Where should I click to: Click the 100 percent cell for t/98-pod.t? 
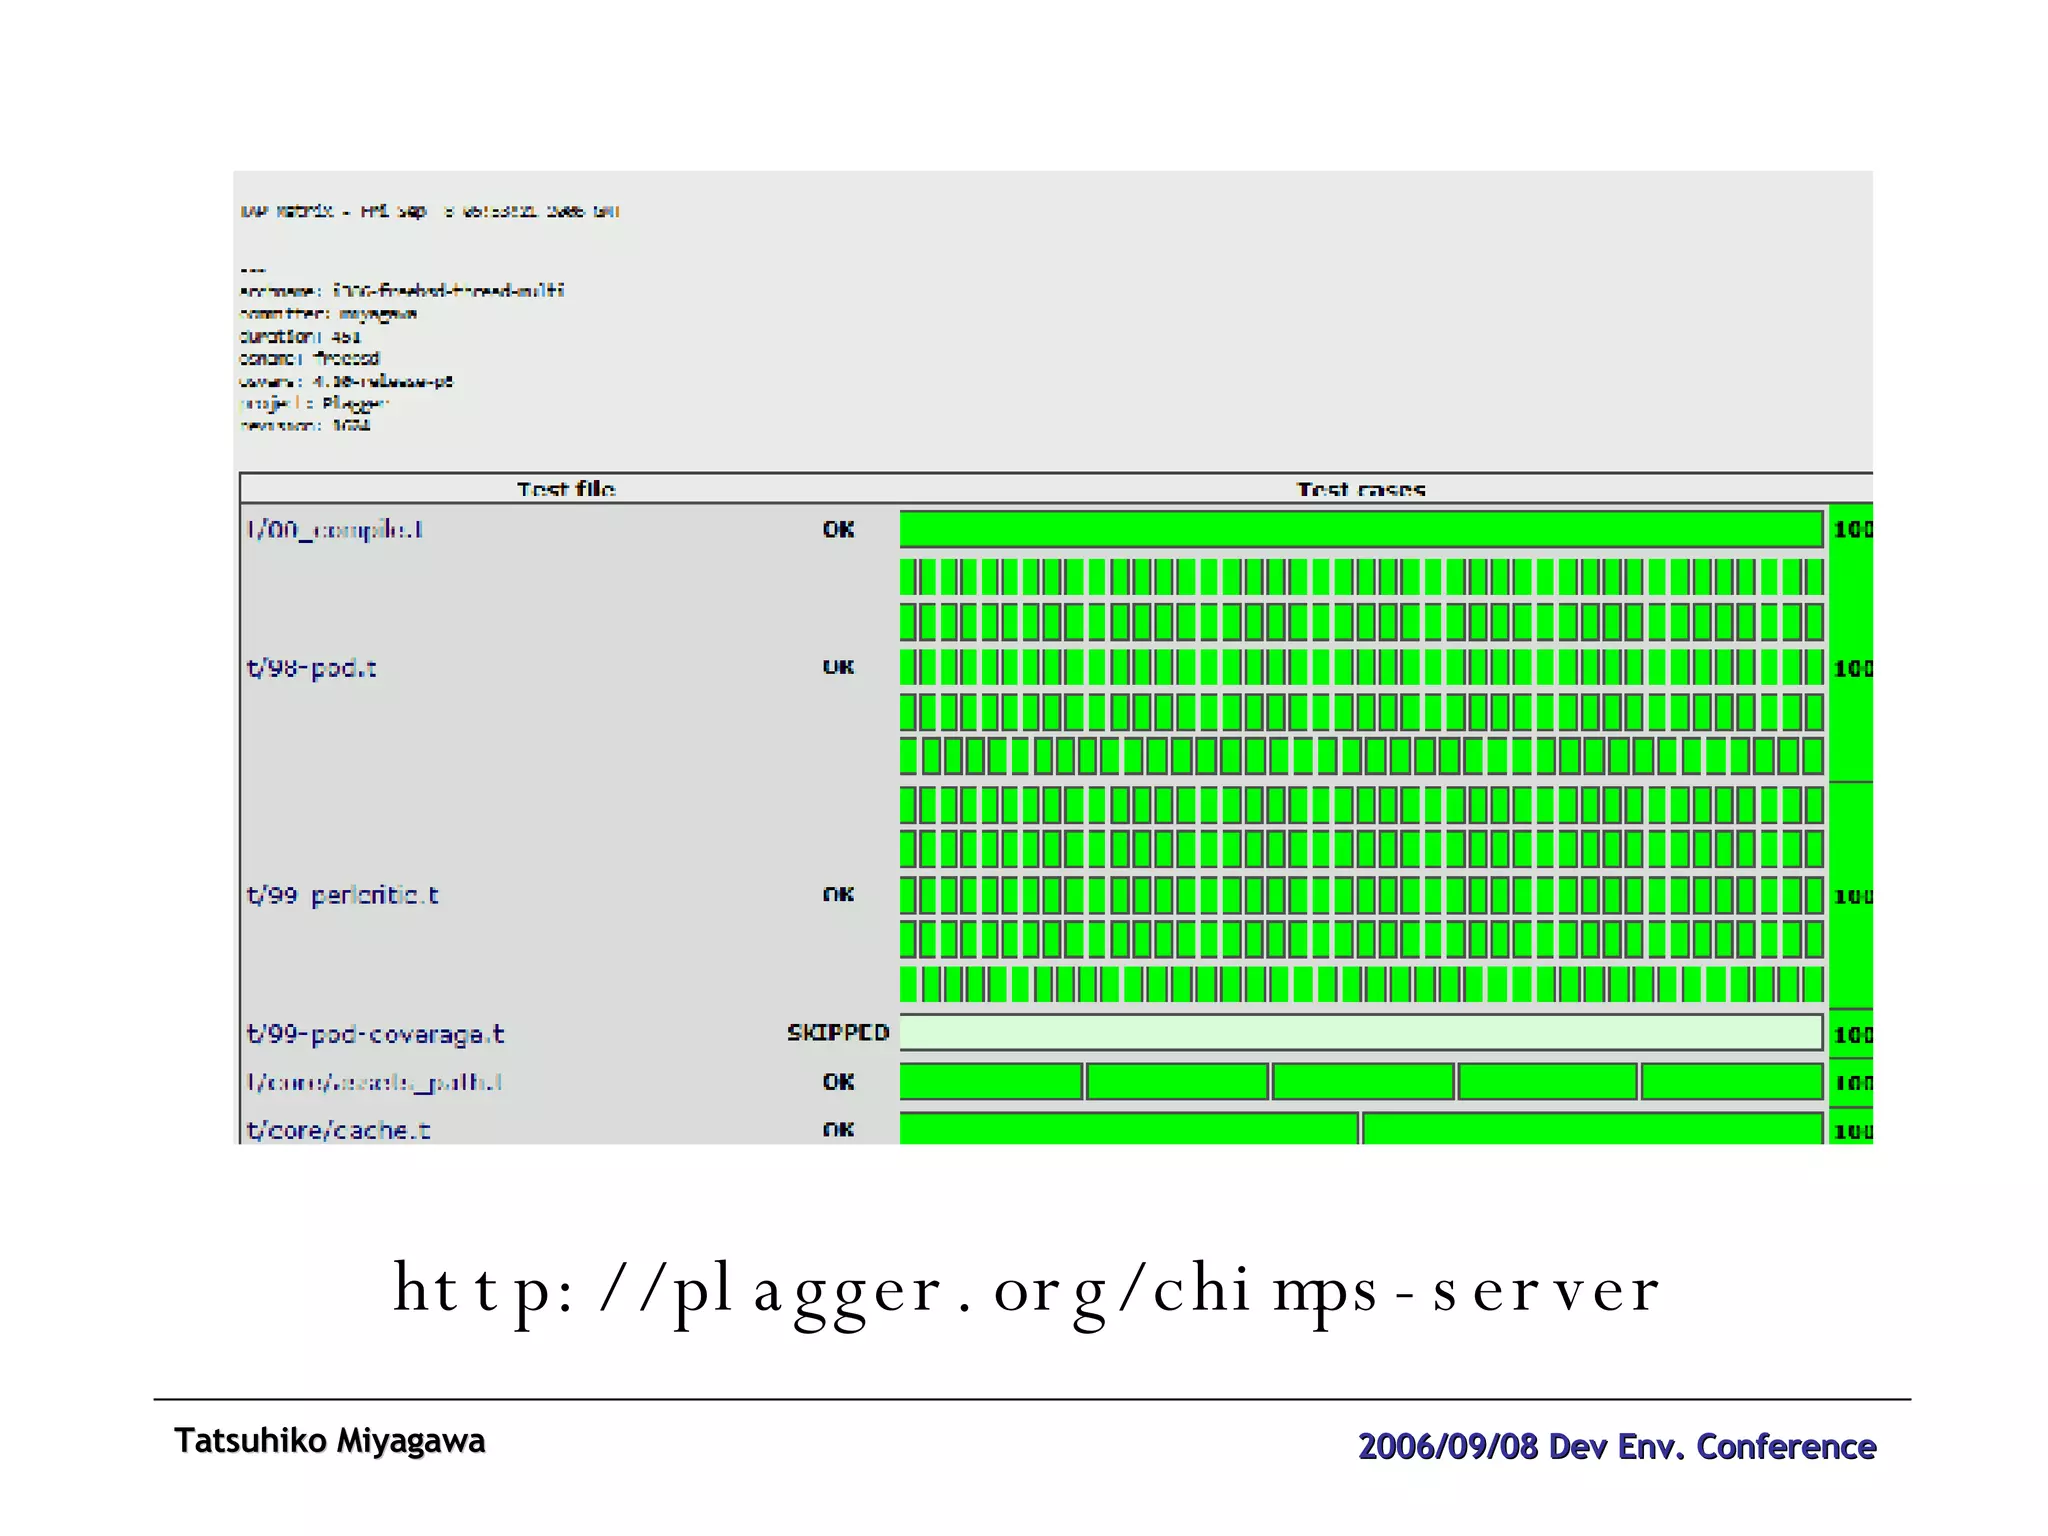coord(1852,668)
